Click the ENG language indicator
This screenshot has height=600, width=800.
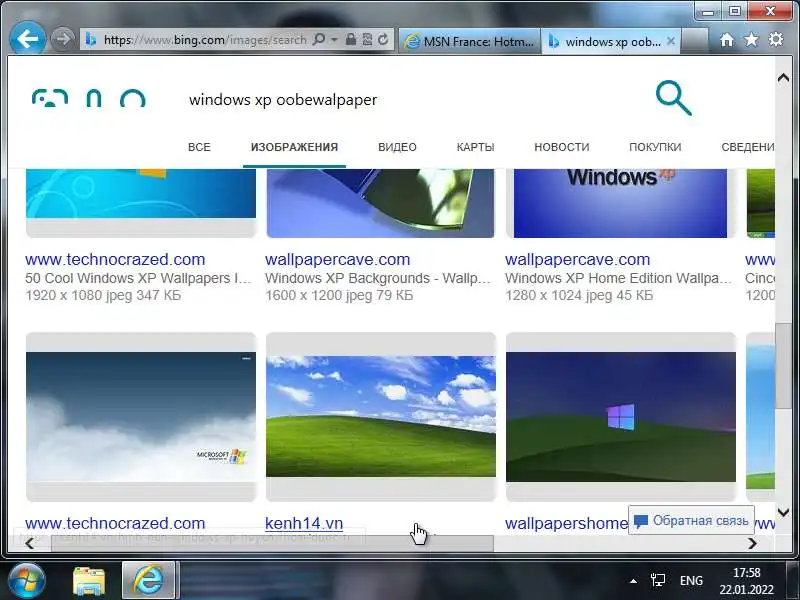click(x=691, y=581)
